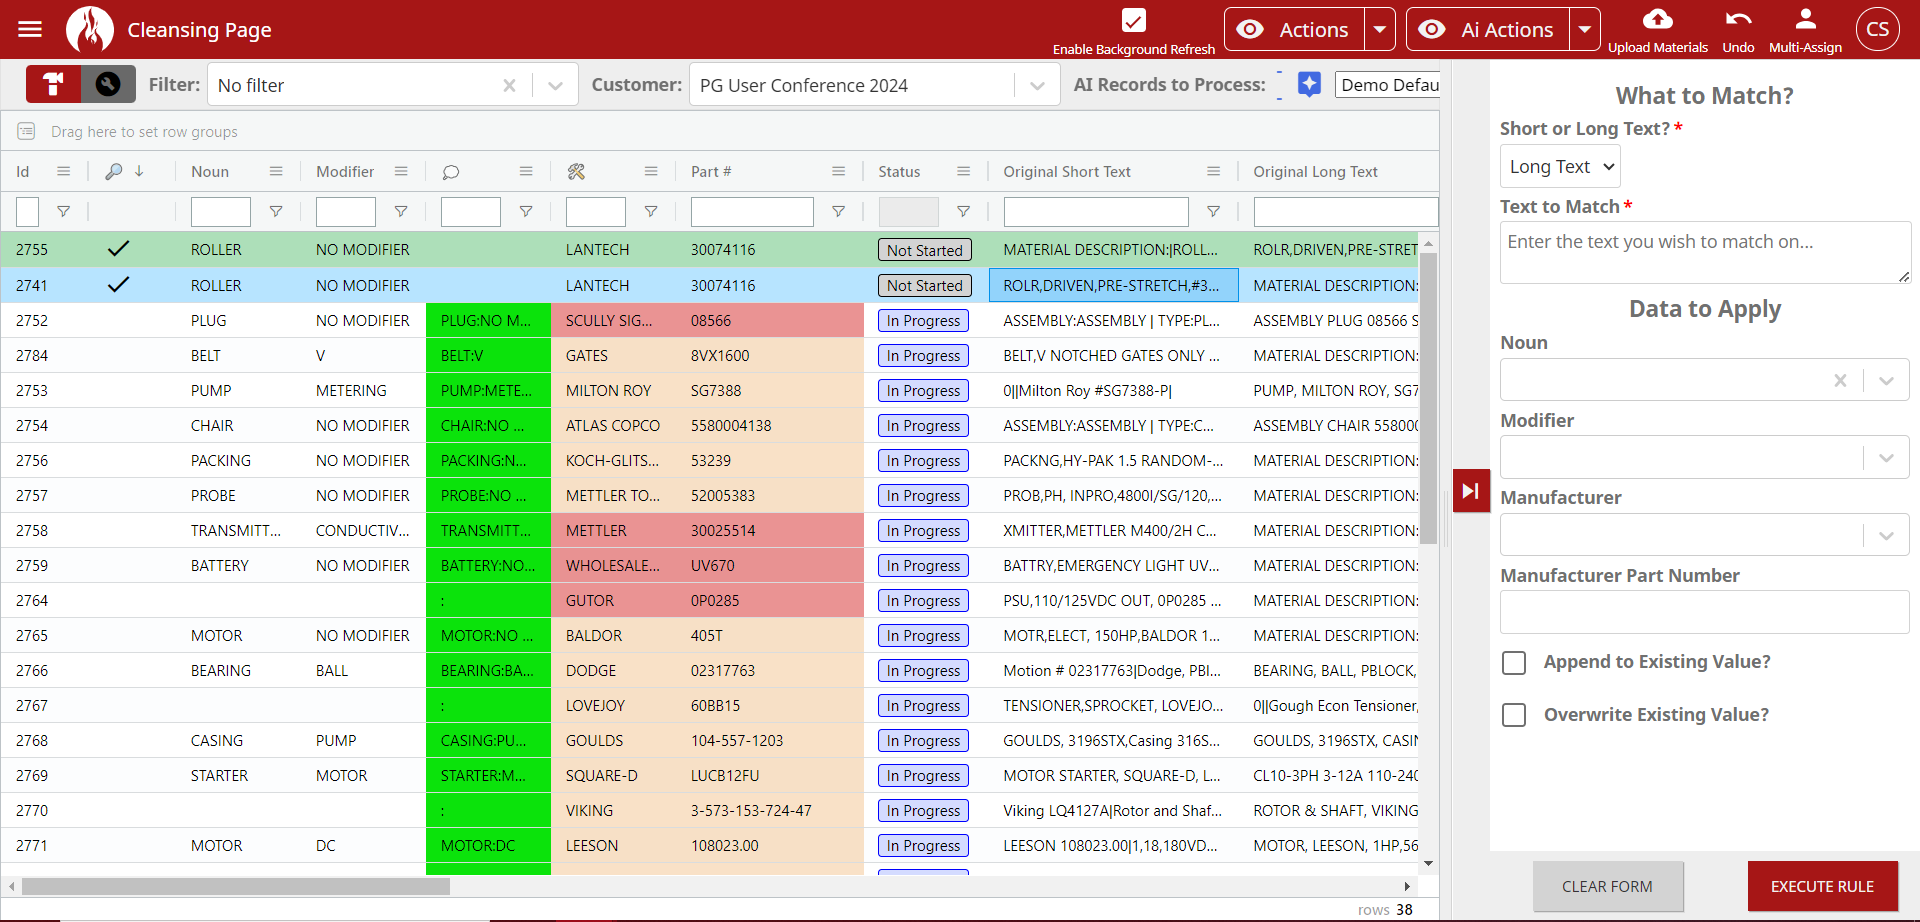Screen dimensions: 1920x922
Task: Click the blue AI sparkle icon near Records to Process
Action: click(1310, 84)
